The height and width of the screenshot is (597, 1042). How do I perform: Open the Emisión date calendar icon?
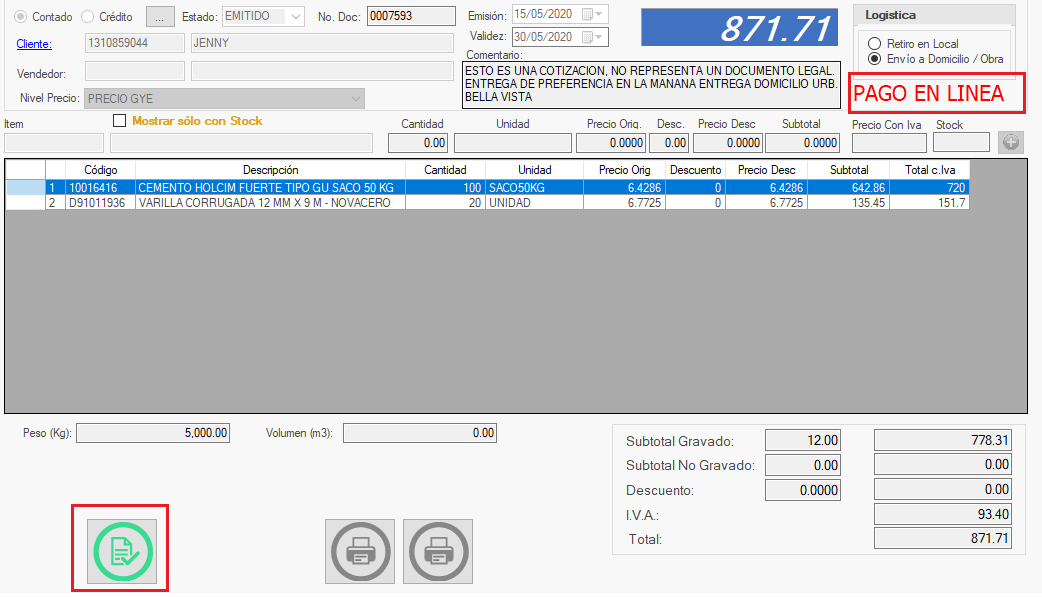tap(590, 14)
